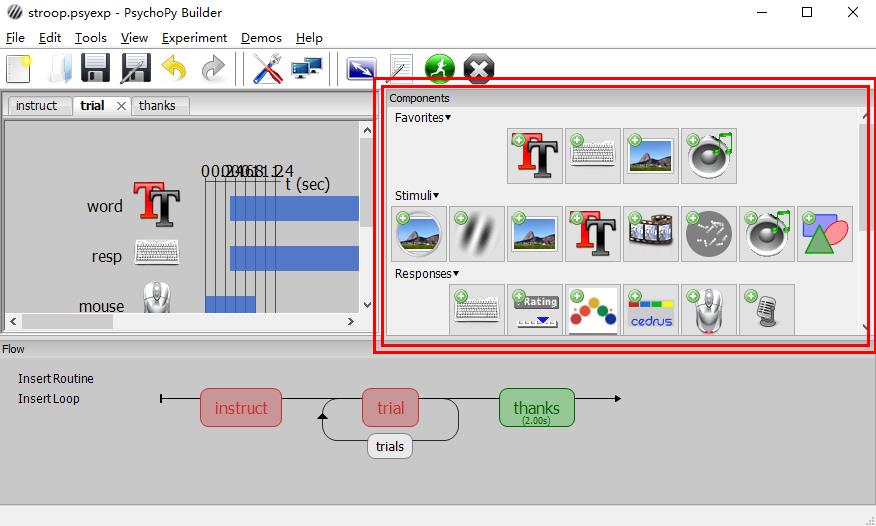Add a Grating stimulus component
This screenshot has width=876, height=526.
coord(477,234)
